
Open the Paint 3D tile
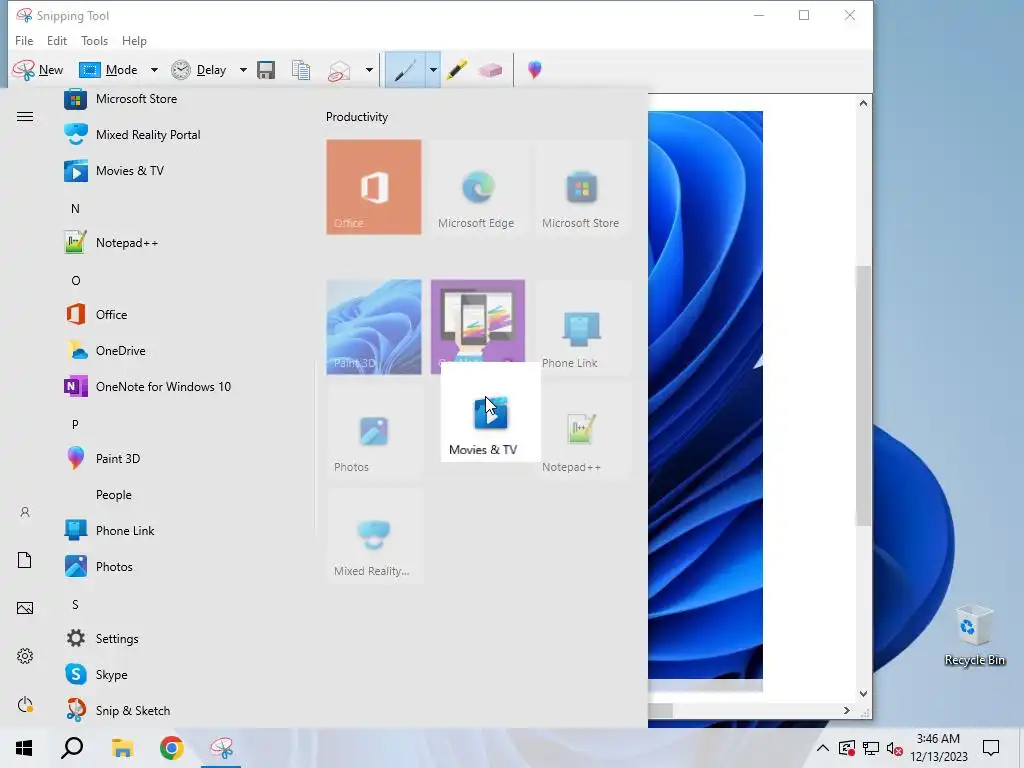pos(374,327)
